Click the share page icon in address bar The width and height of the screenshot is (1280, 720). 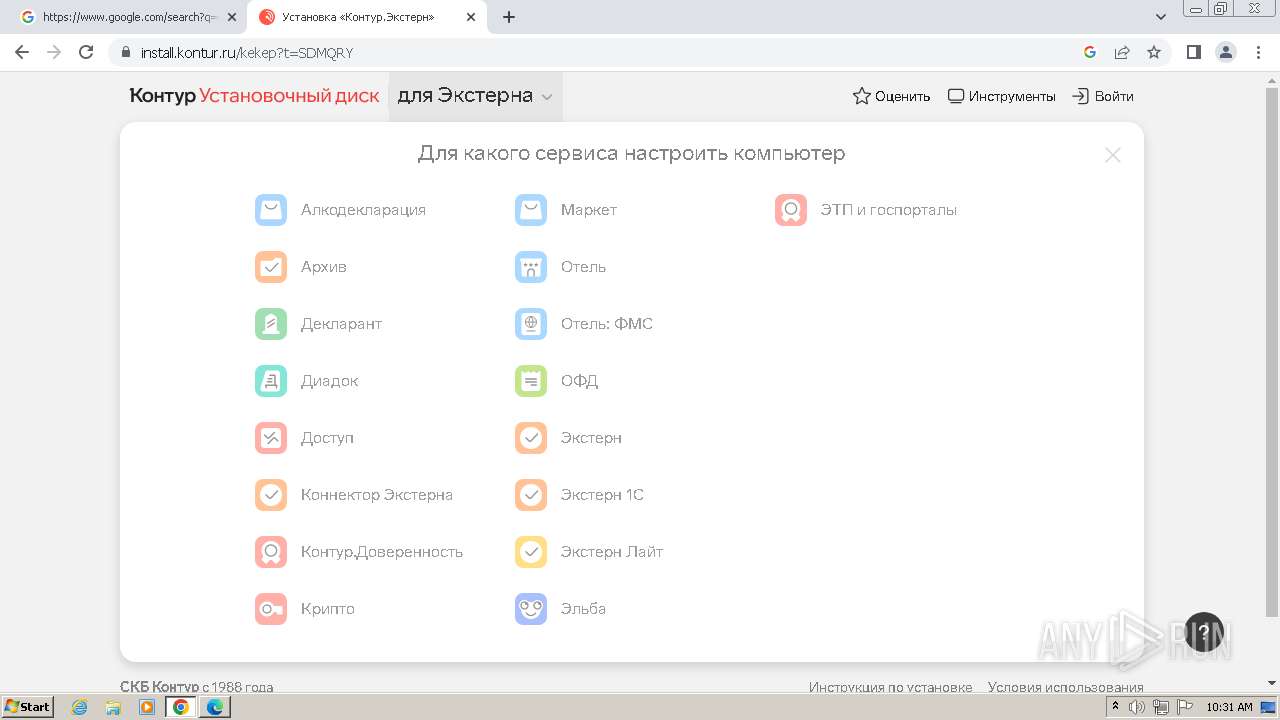pos(1122,52)
